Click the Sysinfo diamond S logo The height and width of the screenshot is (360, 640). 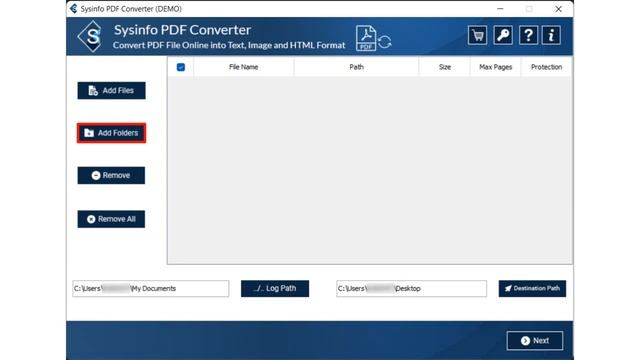point(90,37)
